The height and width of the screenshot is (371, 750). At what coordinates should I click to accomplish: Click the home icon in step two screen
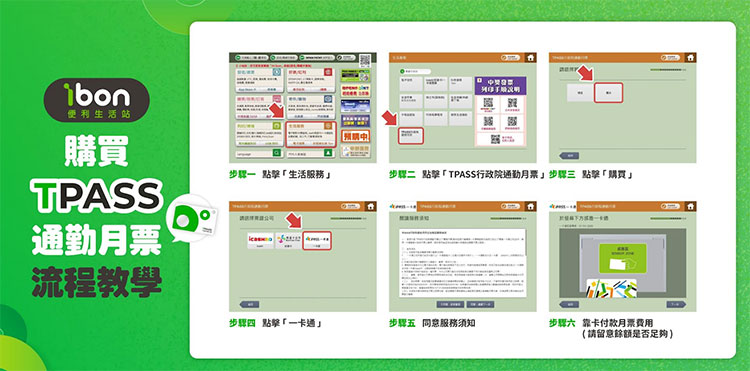[530, 57]
